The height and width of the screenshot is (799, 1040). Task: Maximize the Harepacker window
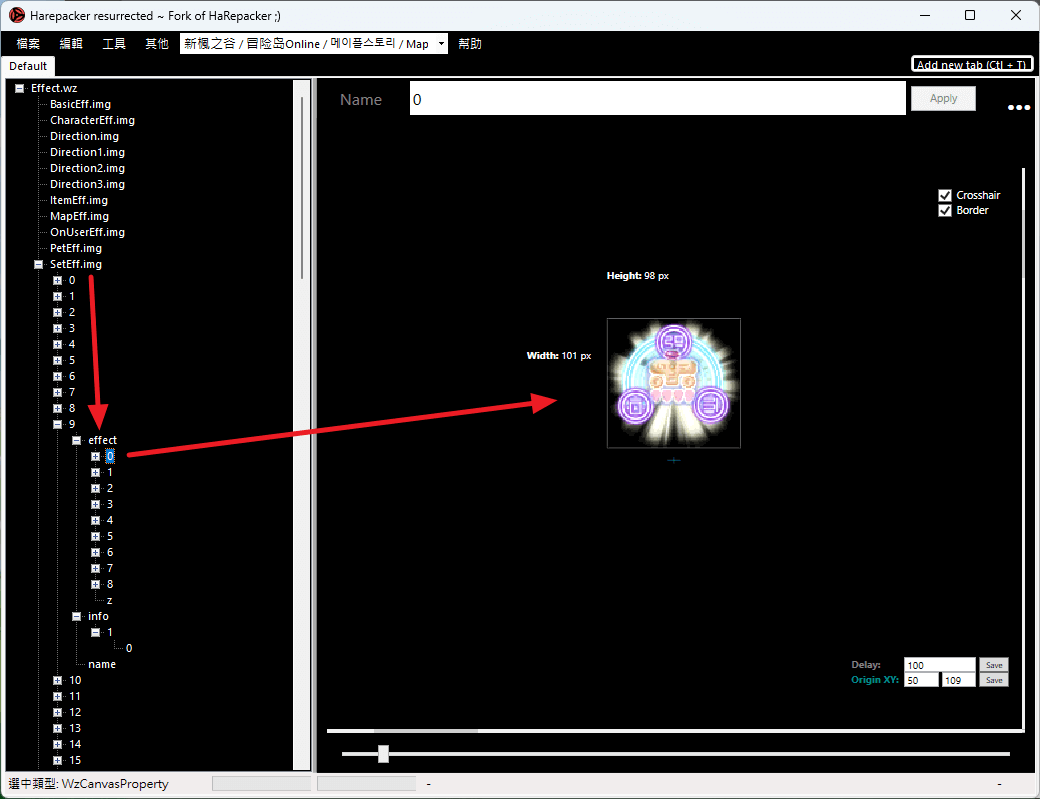tap(970, 15)
